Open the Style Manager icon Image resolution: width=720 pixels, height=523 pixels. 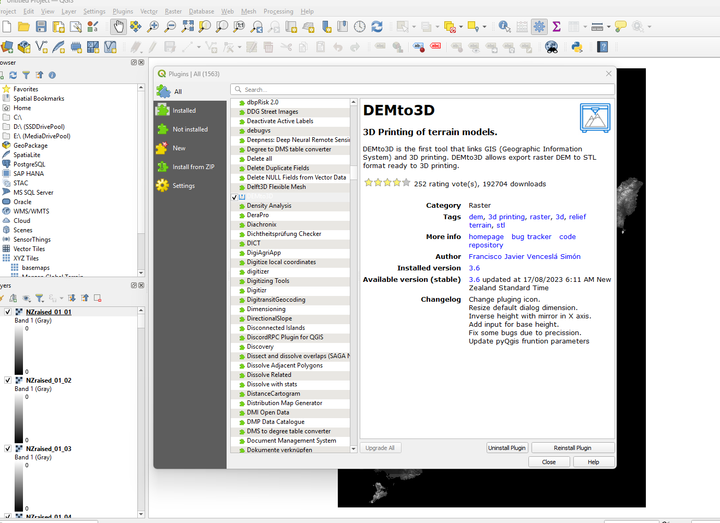point(93,27)
